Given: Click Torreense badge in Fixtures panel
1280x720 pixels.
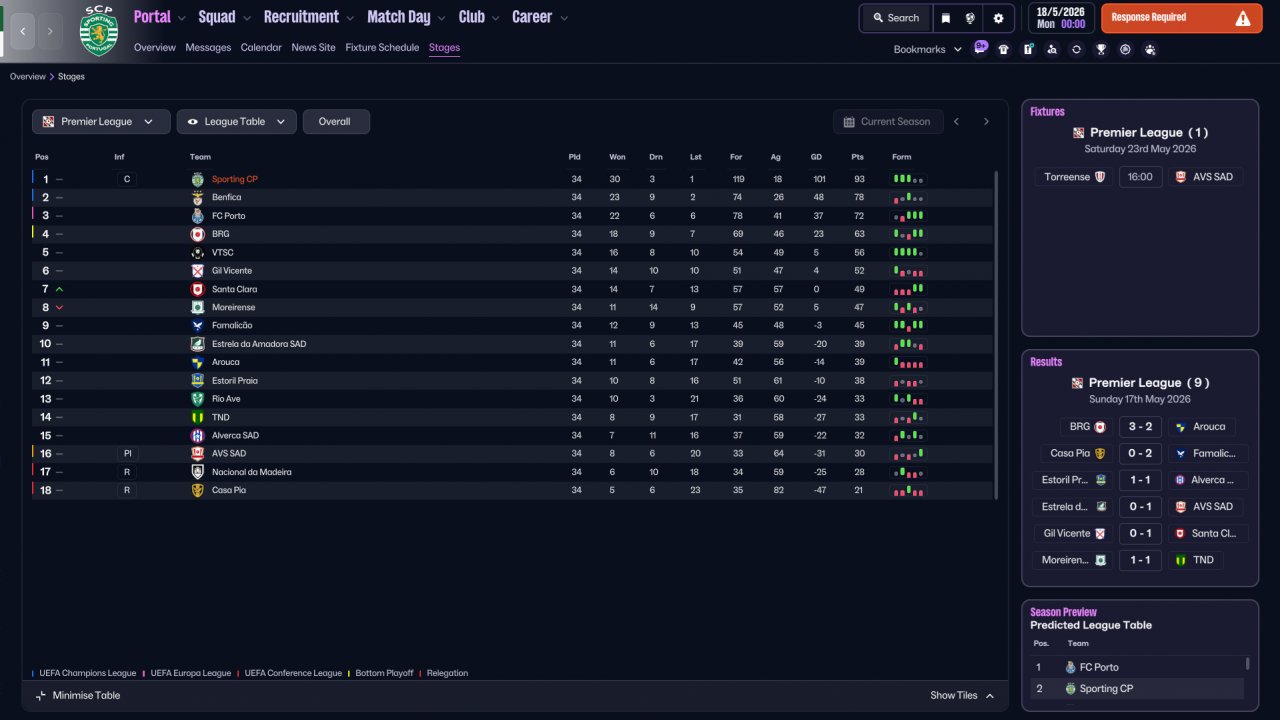Looking at the screenshot, I should [1100, 177].
